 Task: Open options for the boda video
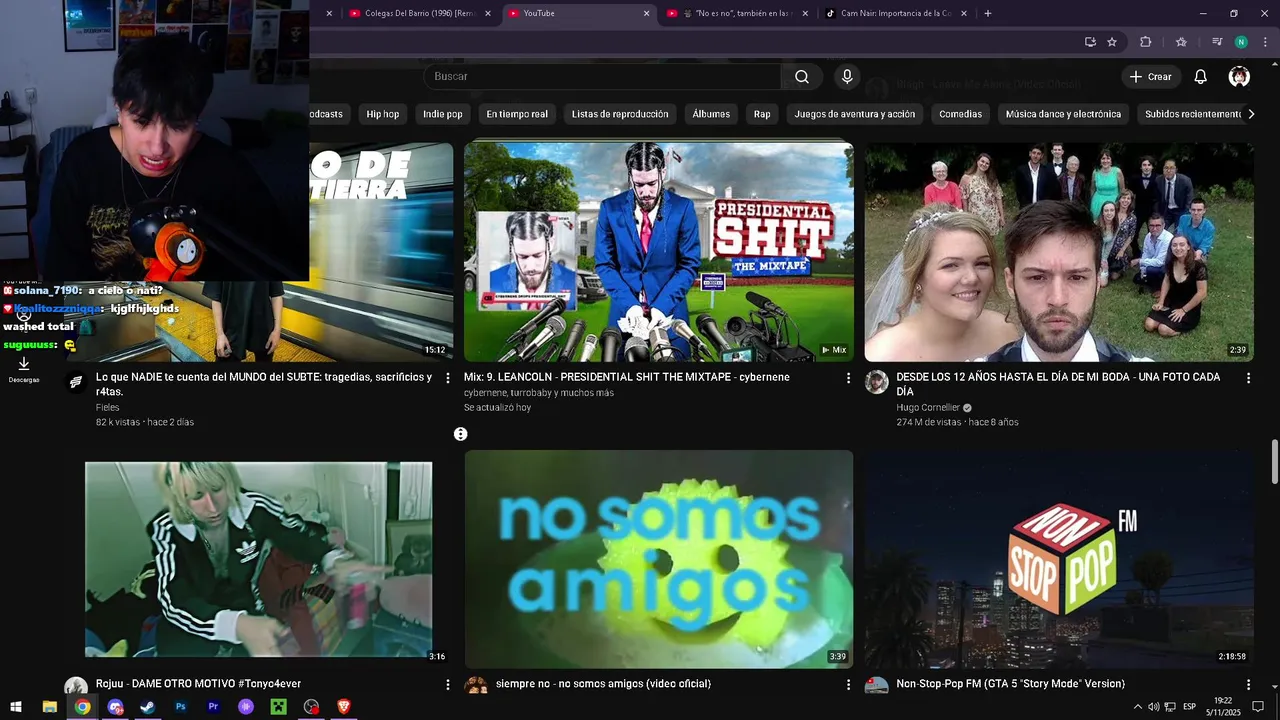tap(1248, 378)
